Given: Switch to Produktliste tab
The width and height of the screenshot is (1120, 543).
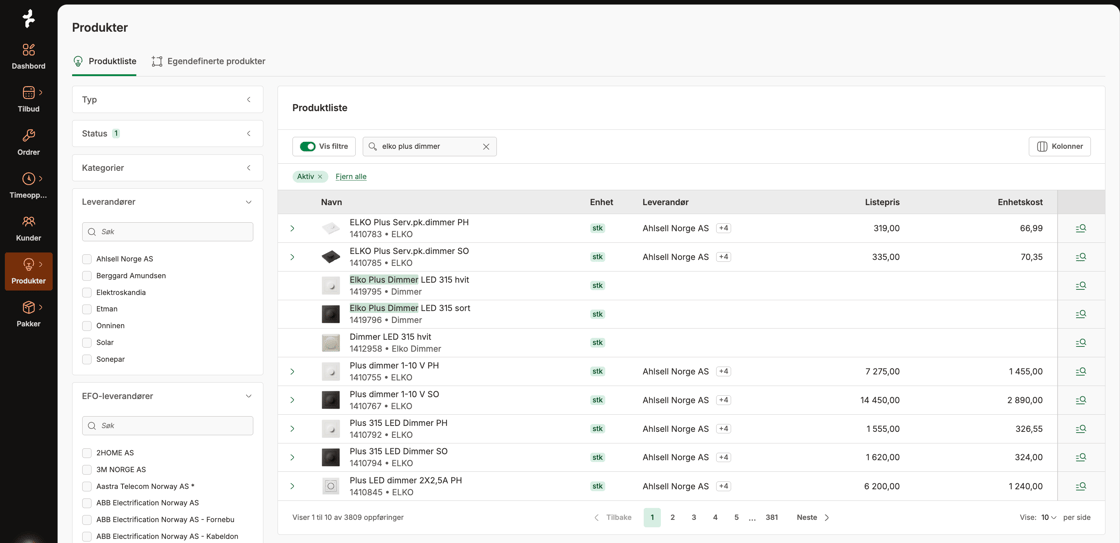Looking at the screenshot, I should 104,61.
